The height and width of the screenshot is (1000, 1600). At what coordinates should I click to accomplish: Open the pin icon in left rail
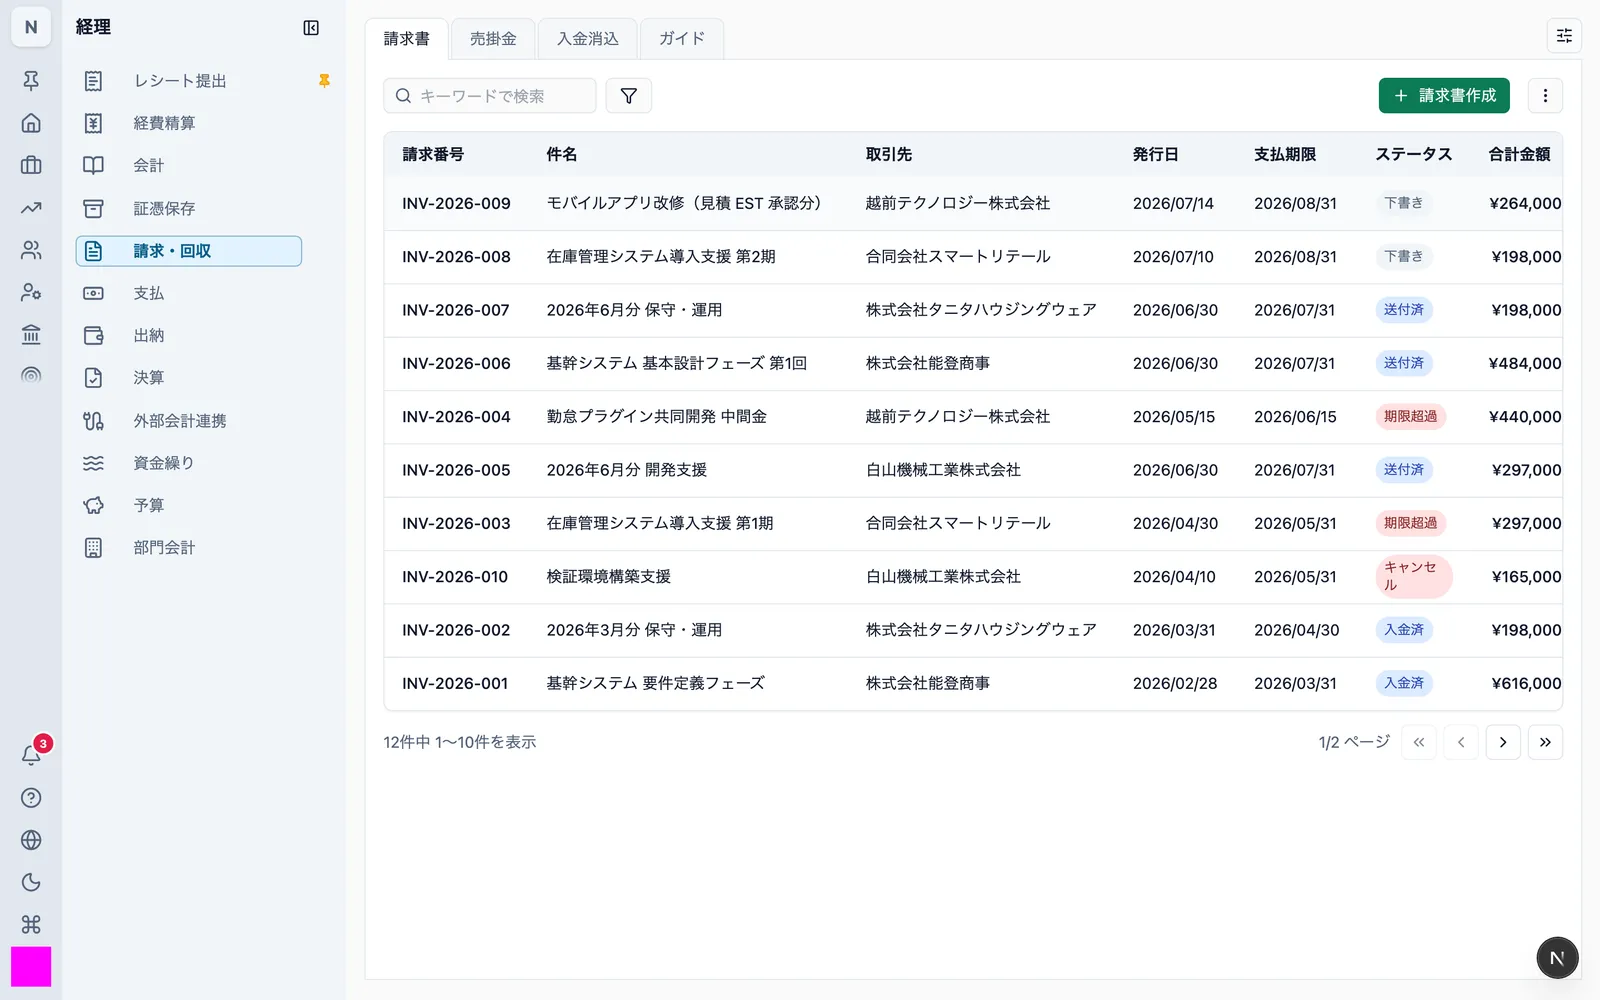(x=31, y=81)
